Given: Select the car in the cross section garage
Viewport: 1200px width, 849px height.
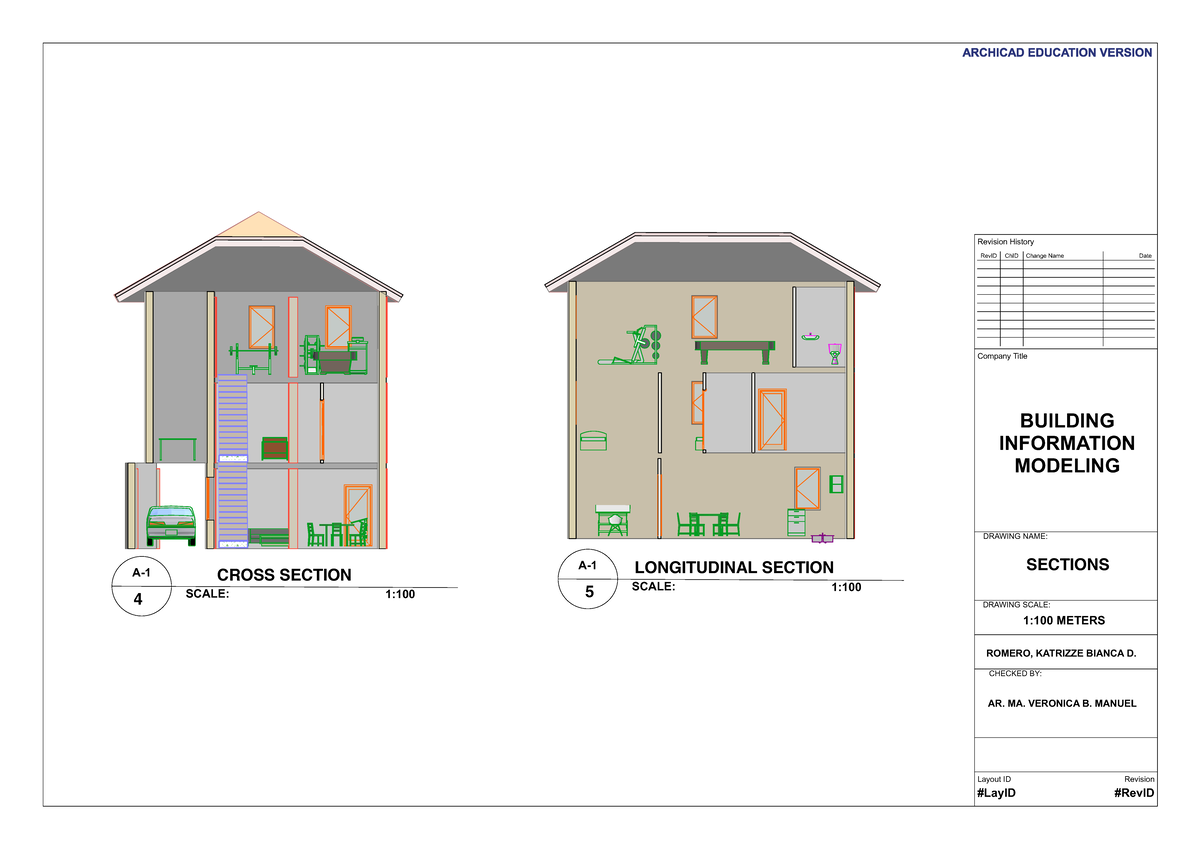Looking at the screenshot, I should click(171, 526).
